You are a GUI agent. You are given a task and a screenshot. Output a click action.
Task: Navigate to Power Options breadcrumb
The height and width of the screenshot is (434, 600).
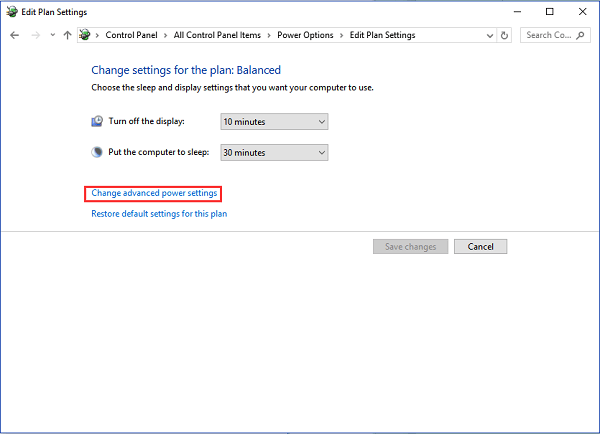[x=305, y=35]
